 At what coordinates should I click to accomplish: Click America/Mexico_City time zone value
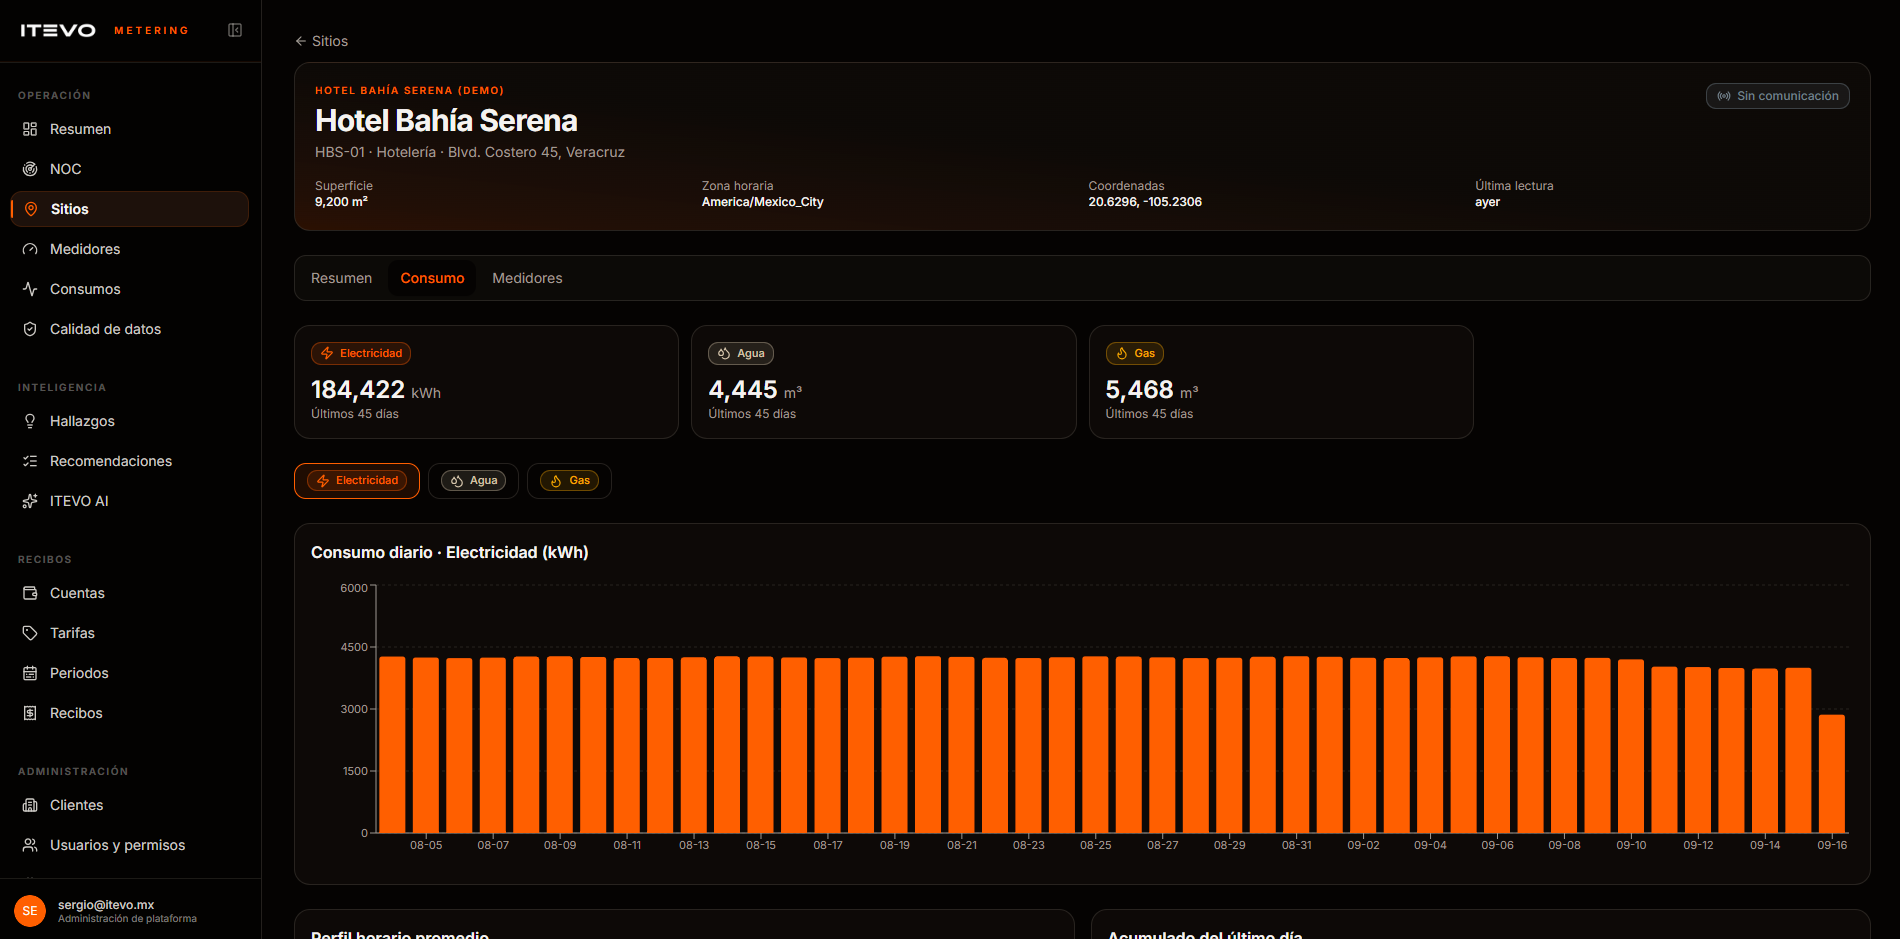point(762,202)
